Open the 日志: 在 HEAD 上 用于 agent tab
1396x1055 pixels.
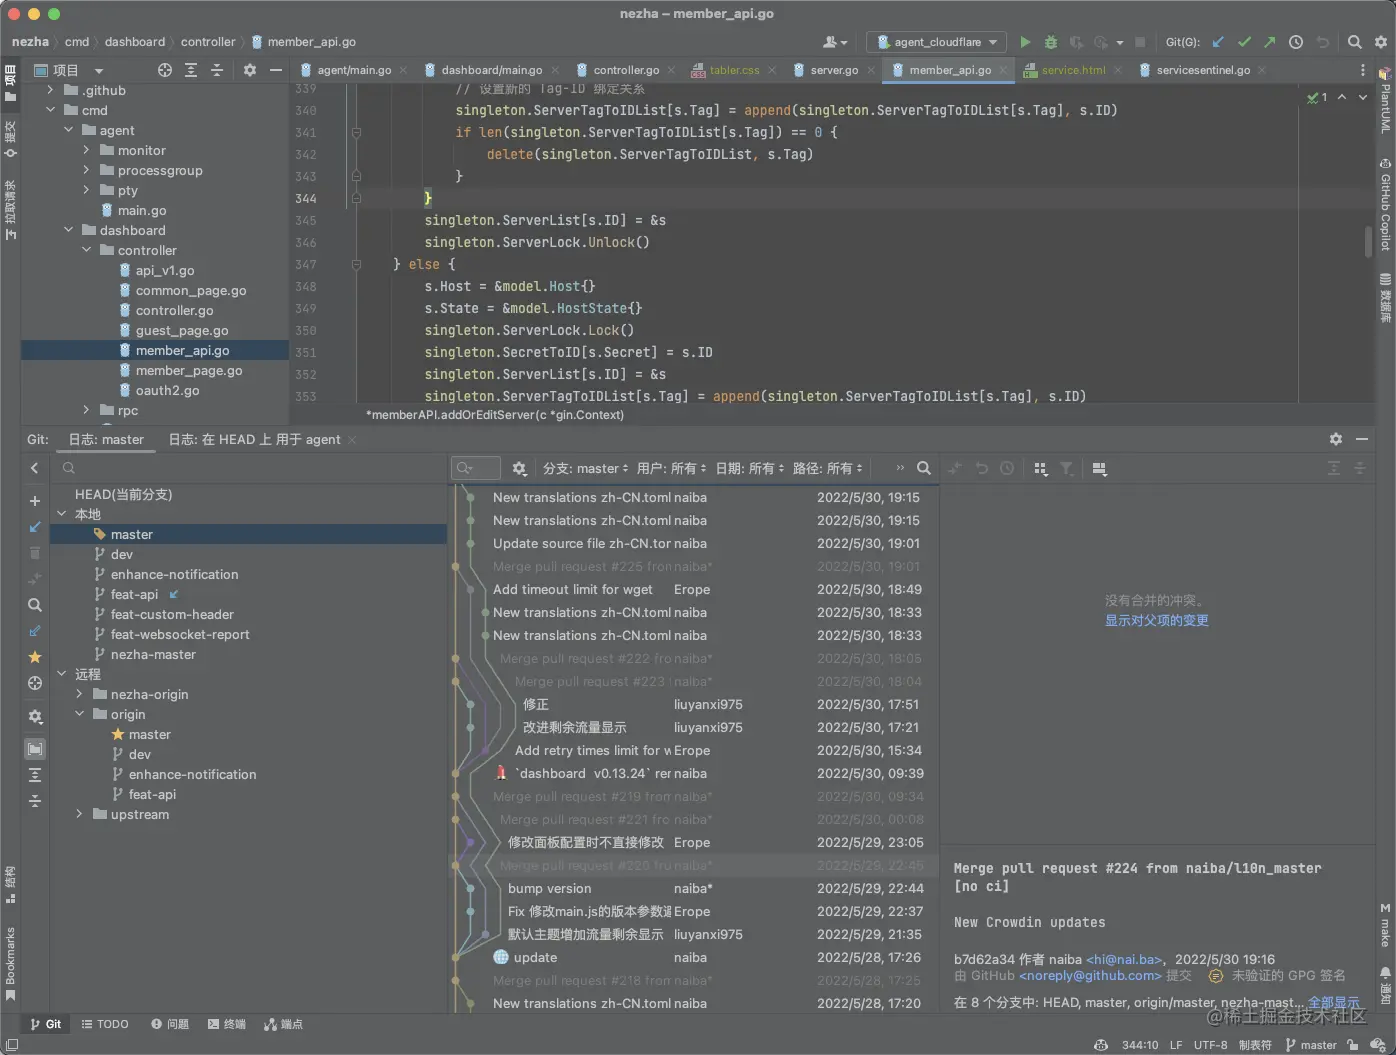(x=254, y=439)
